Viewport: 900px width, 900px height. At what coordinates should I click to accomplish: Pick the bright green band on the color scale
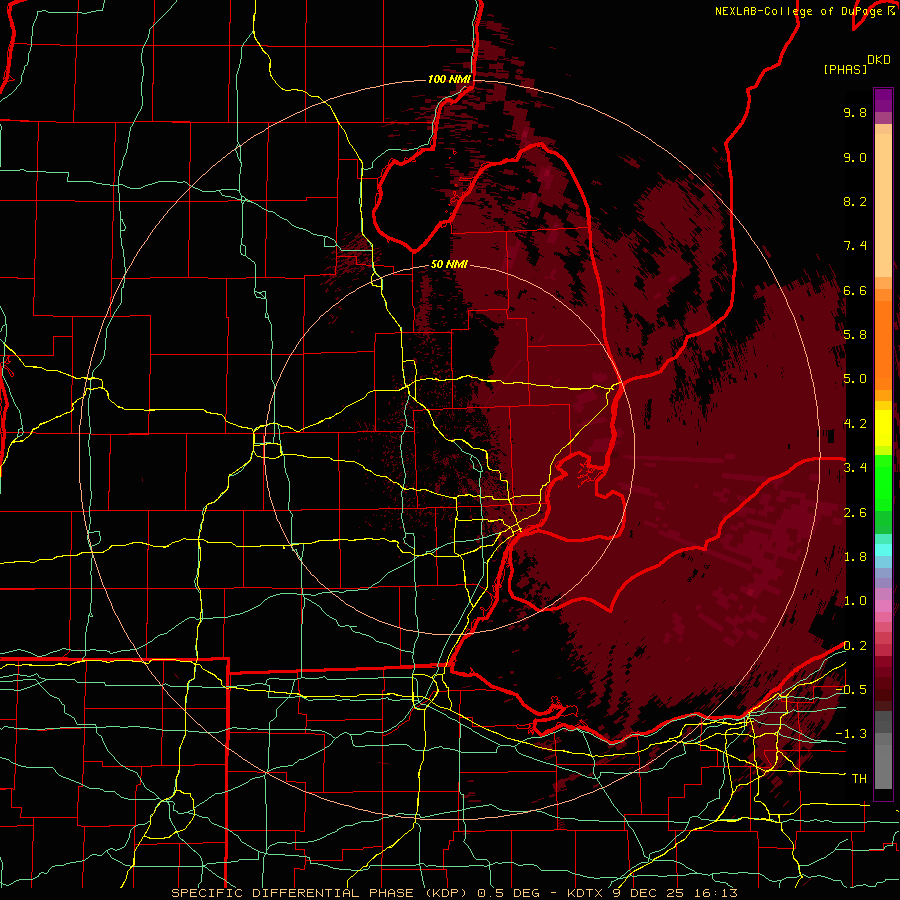click(883, 482)
